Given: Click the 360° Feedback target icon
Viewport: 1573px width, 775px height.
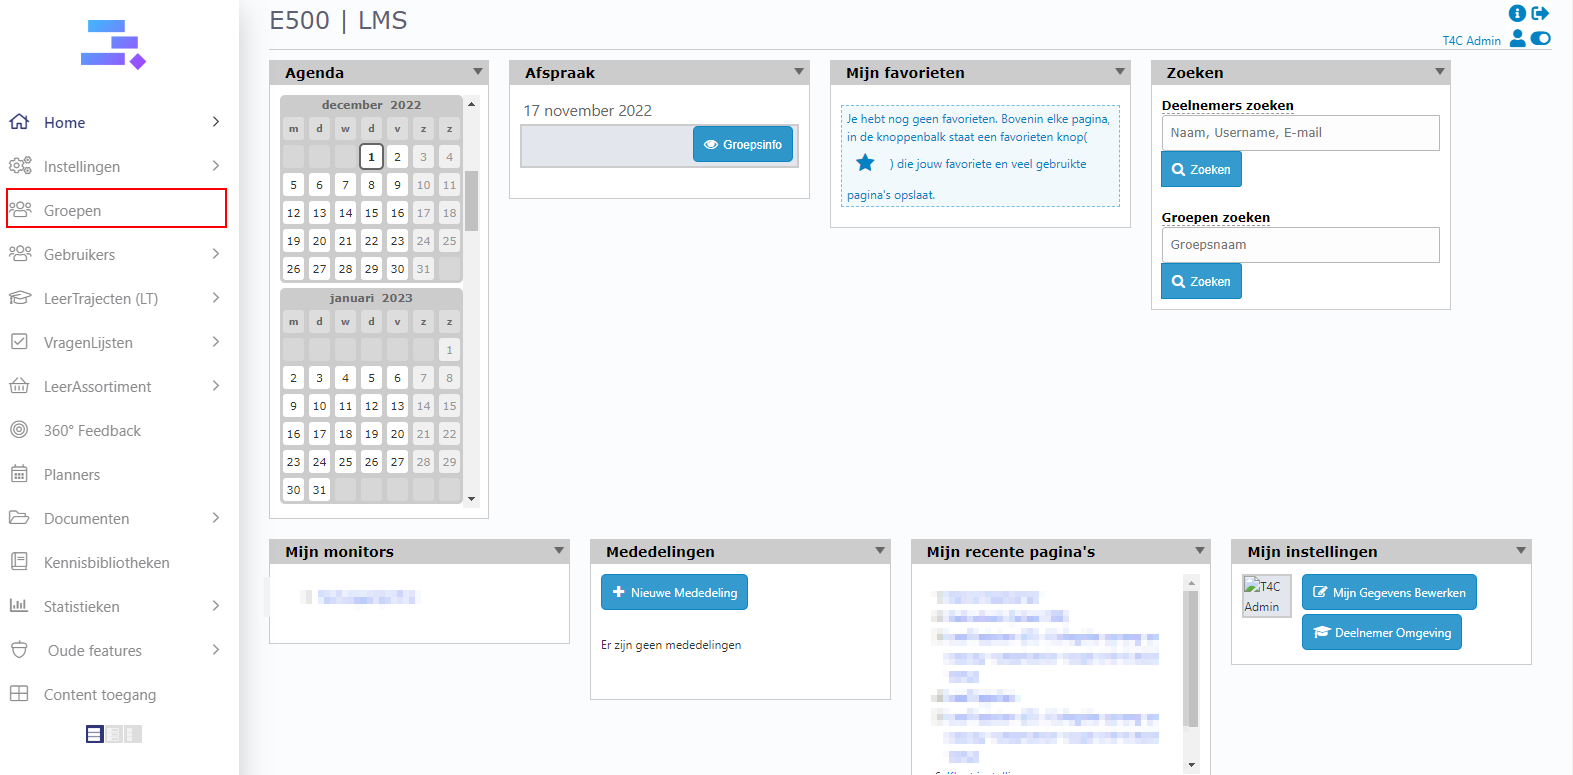Looking at the screenshot, I should point(19,430).
